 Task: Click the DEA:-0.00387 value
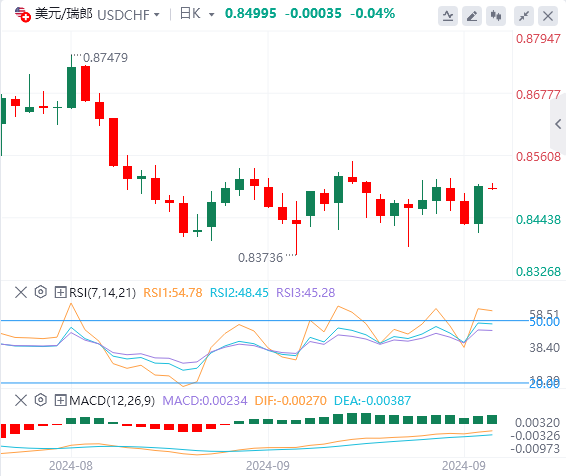coord(373,401)
